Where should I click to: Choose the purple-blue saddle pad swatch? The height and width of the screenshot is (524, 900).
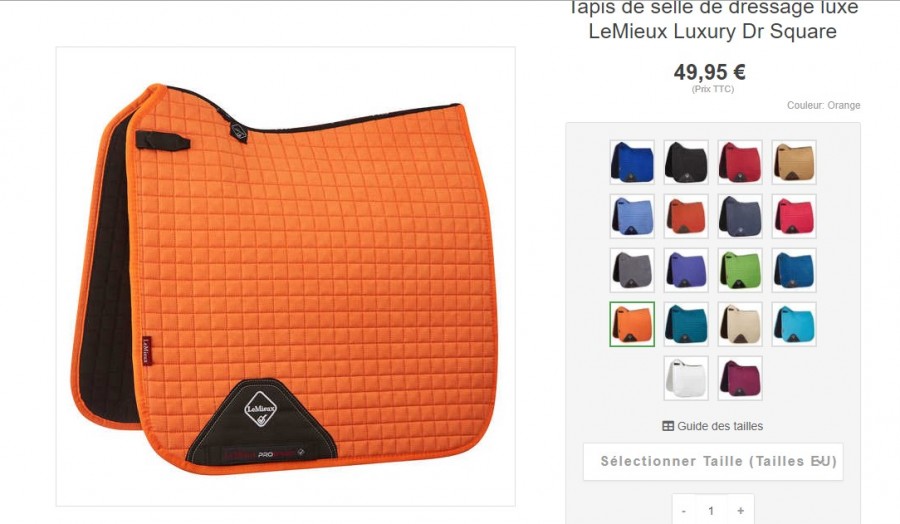pos(686,270)
